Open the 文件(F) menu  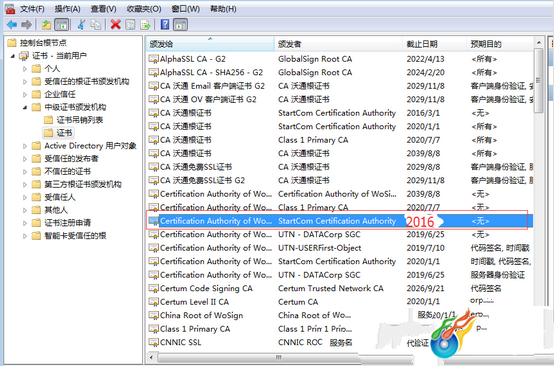(x=32, y=9)
